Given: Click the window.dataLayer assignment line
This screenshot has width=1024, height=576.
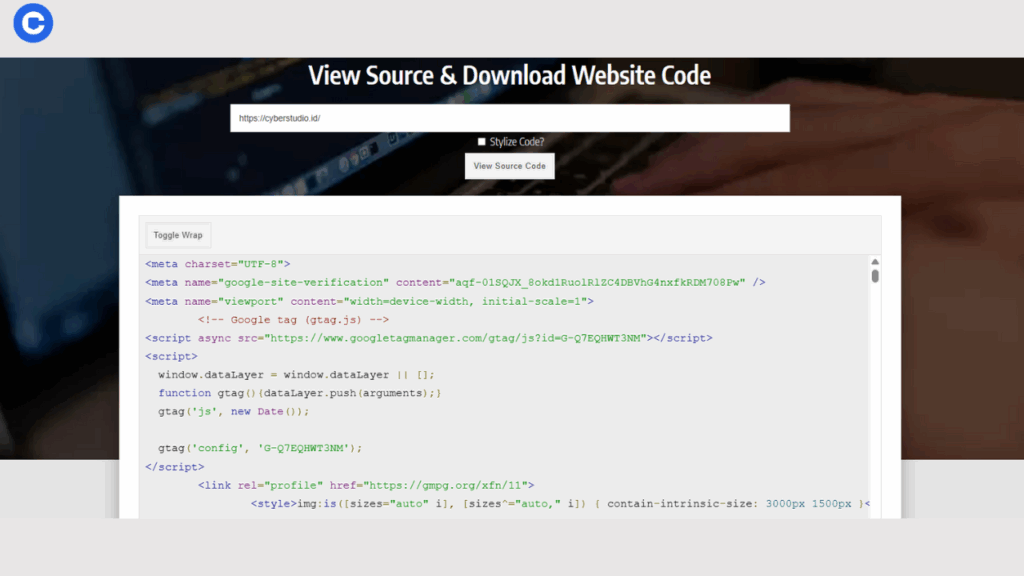Looking at the screenshot, I should [x=296, y=375].
